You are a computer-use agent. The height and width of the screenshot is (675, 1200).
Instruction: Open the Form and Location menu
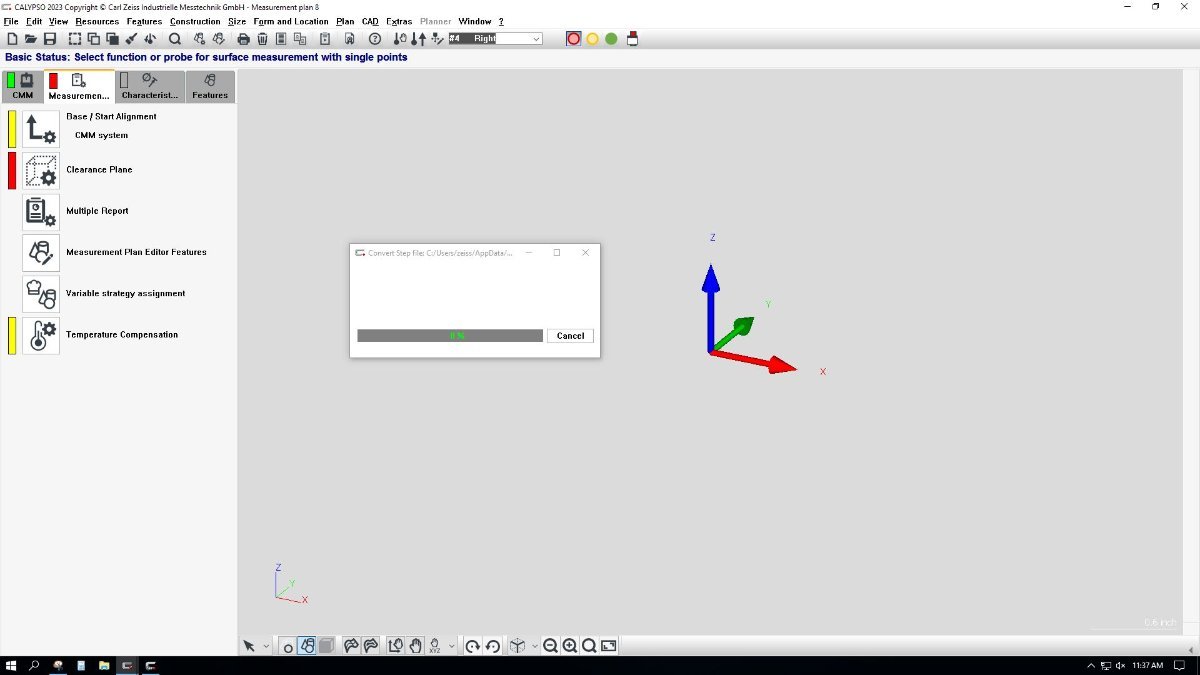291,21
